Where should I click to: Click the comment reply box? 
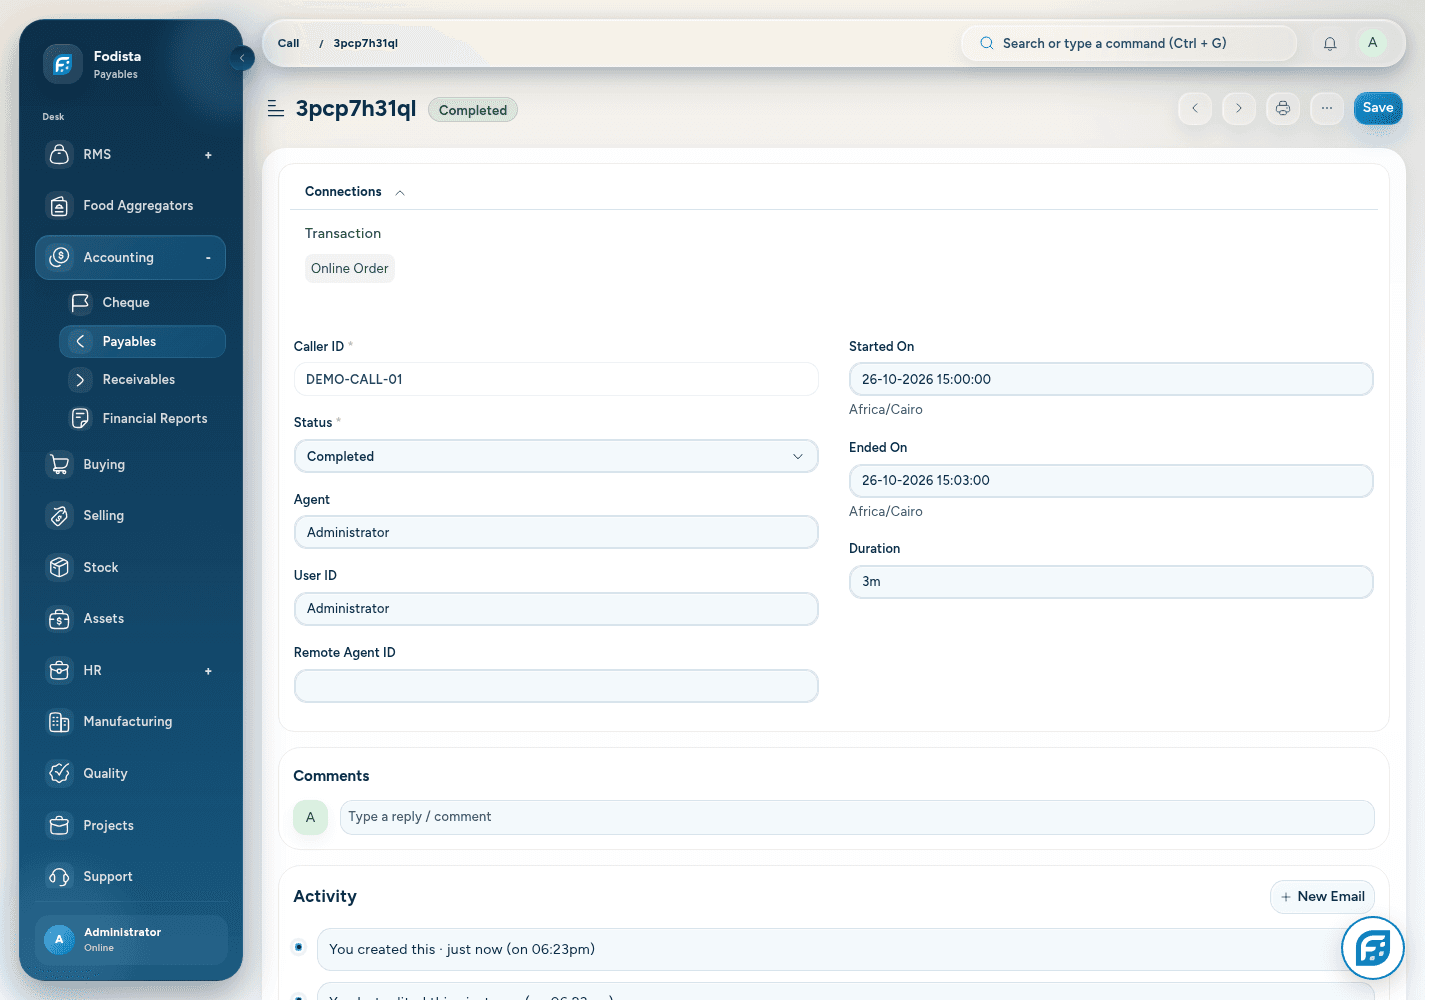[857, 817]
